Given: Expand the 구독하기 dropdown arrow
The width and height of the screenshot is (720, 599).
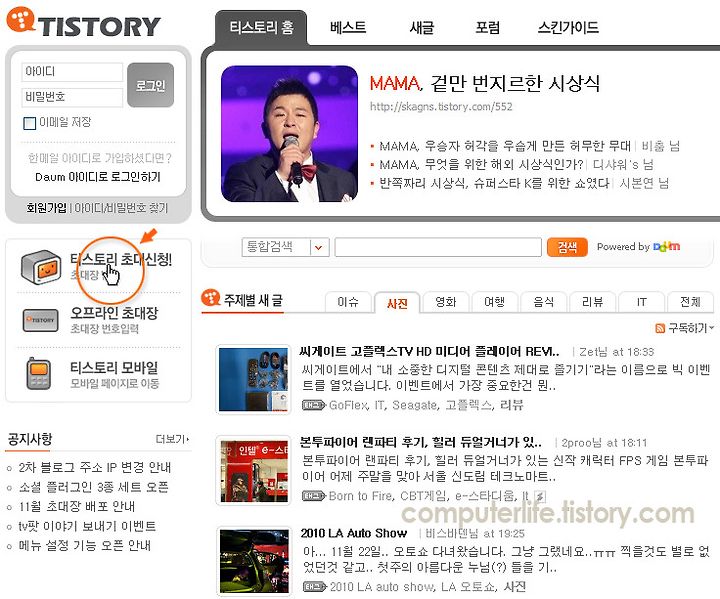Looking at the screenshot, I should [711, 328].
